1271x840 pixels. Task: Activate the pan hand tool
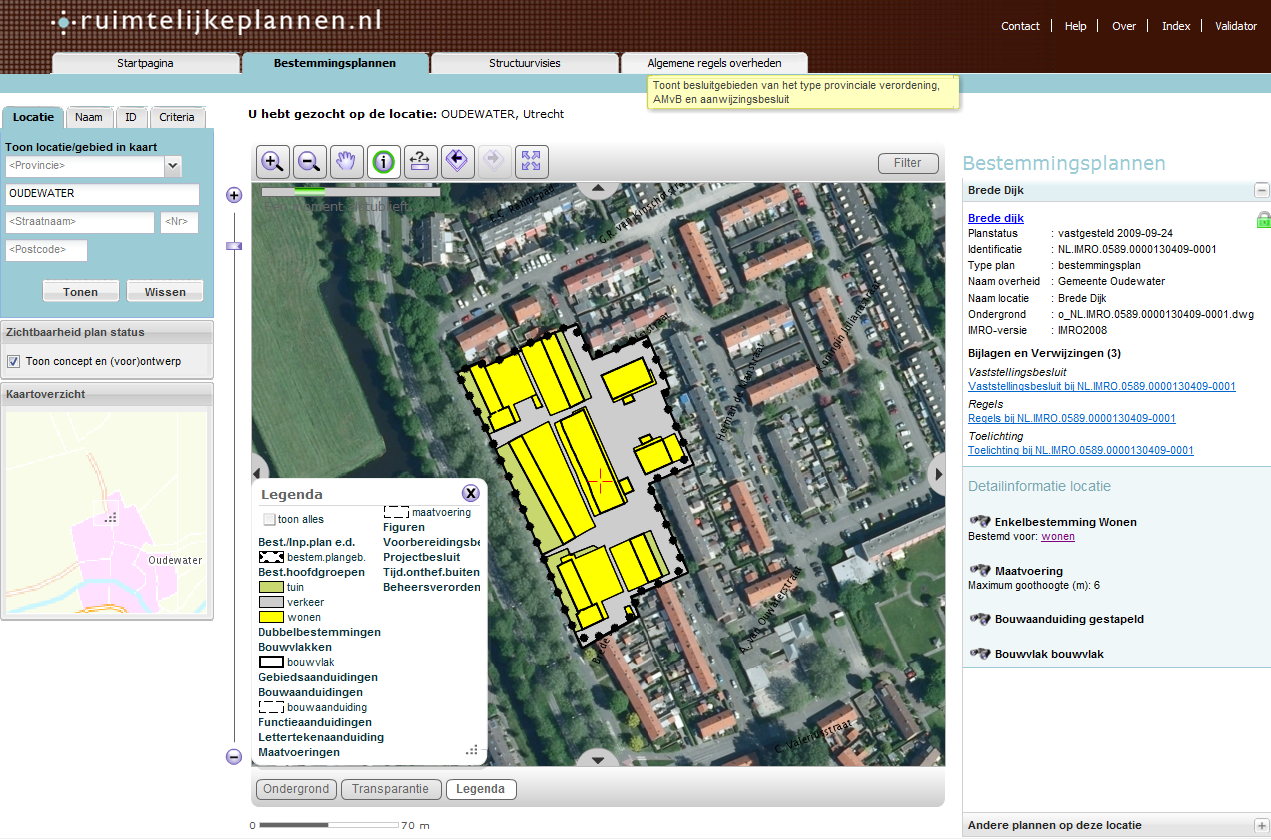(346, 161)
